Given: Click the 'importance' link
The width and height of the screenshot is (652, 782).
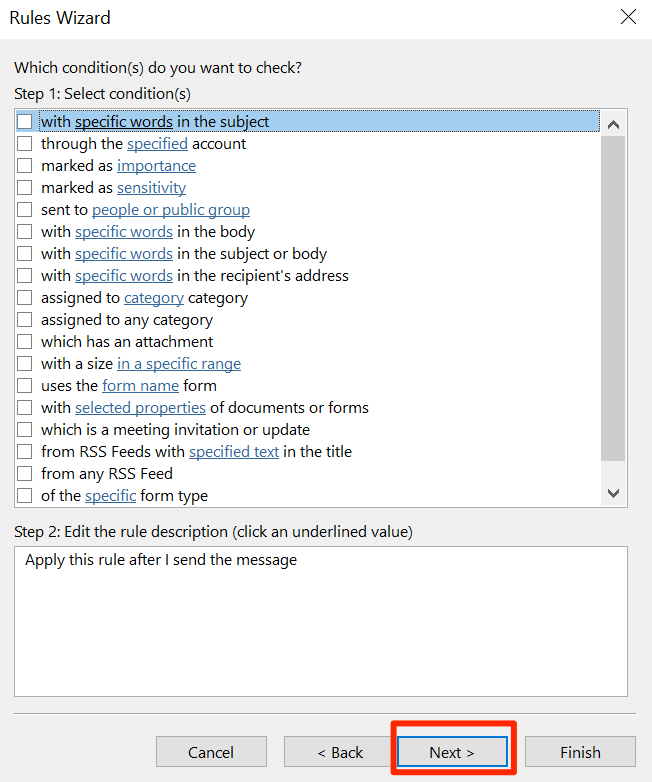Looking at the screenshot, I should point(156,166).
